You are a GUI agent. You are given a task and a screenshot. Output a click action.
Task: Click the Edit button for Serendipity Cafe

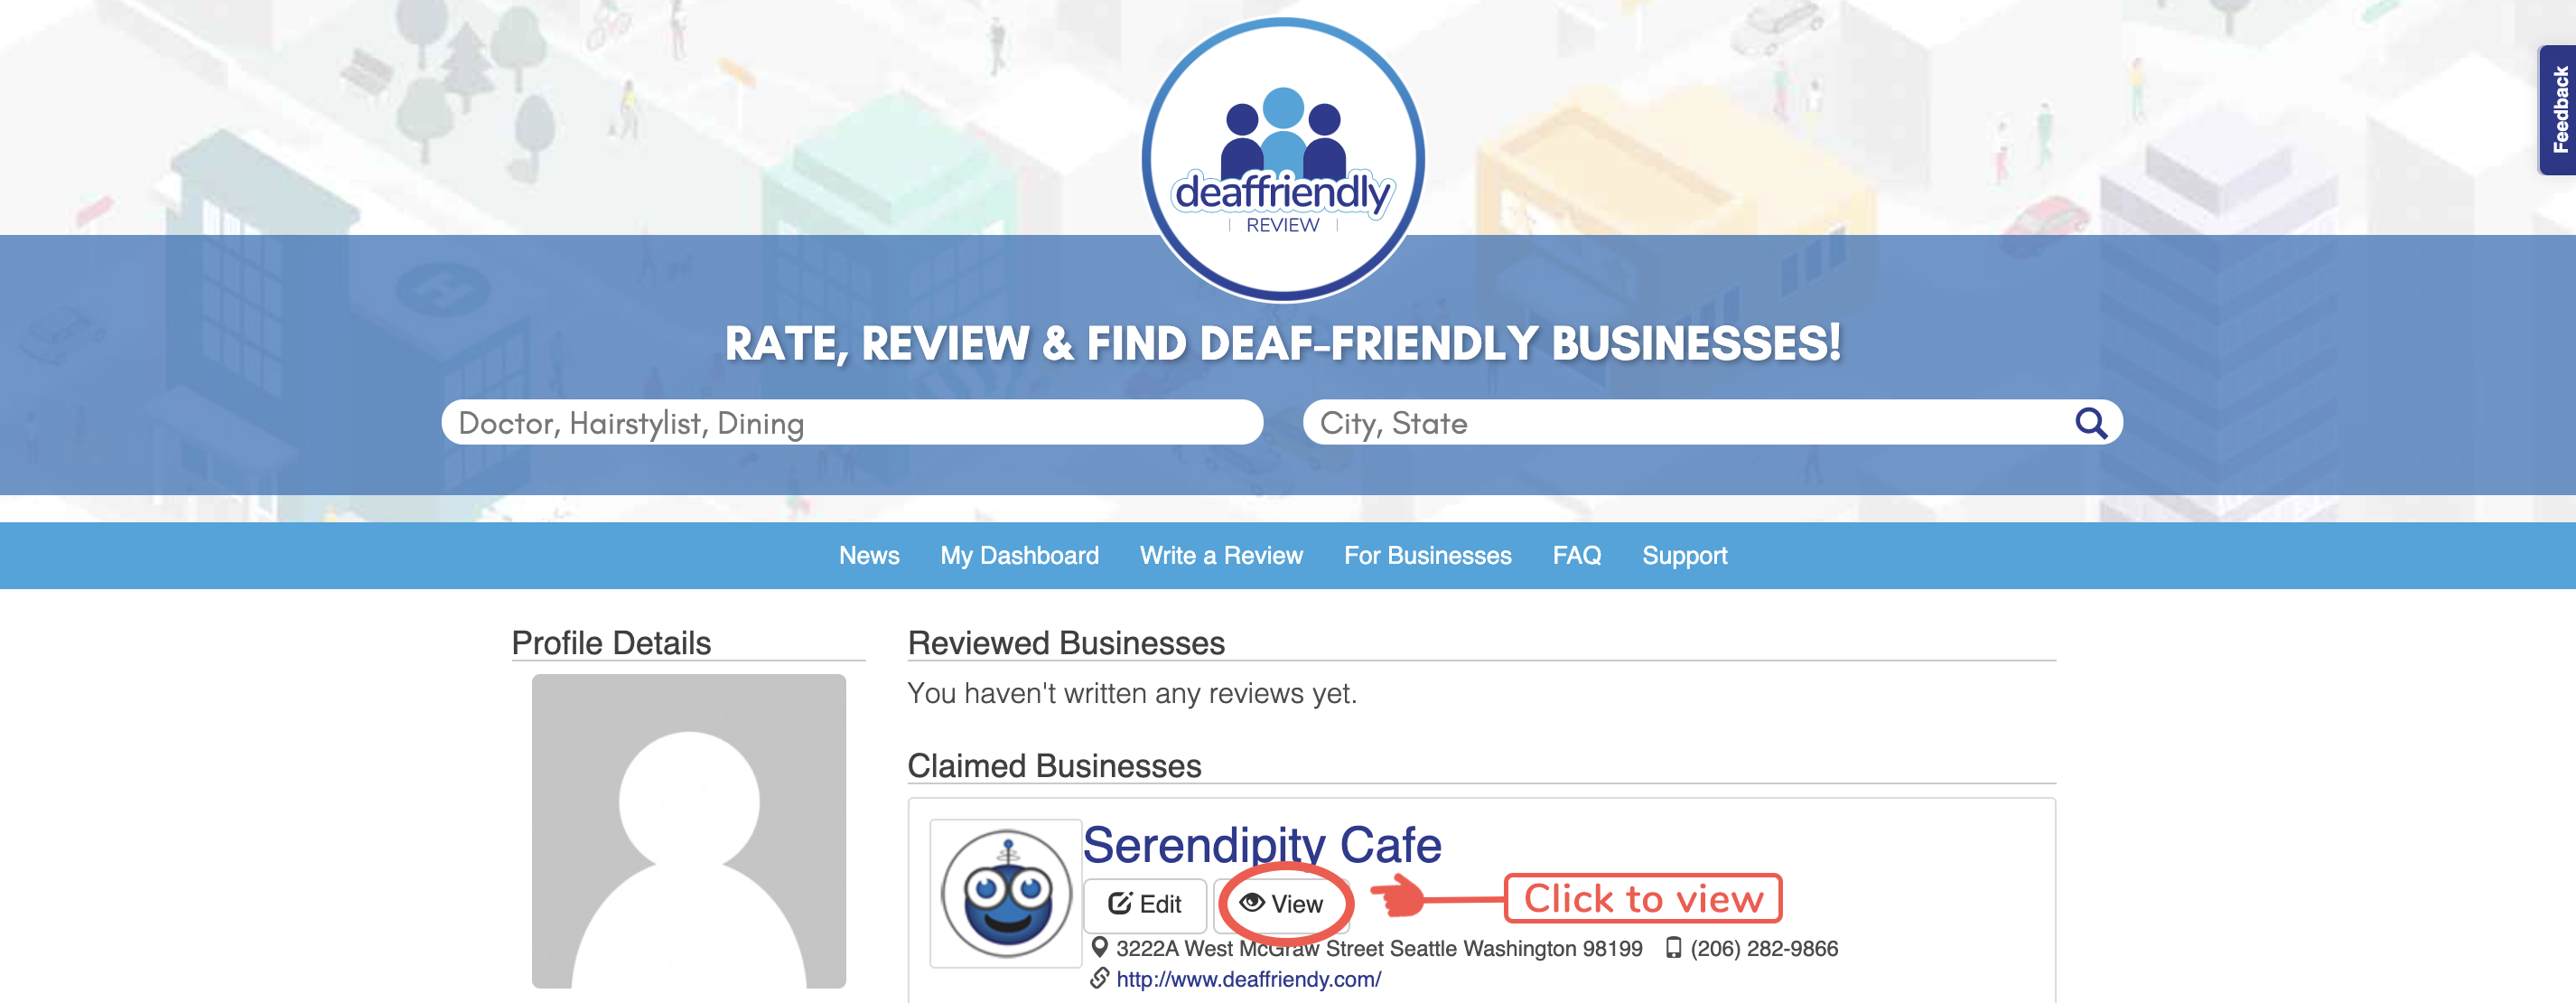1145,904
